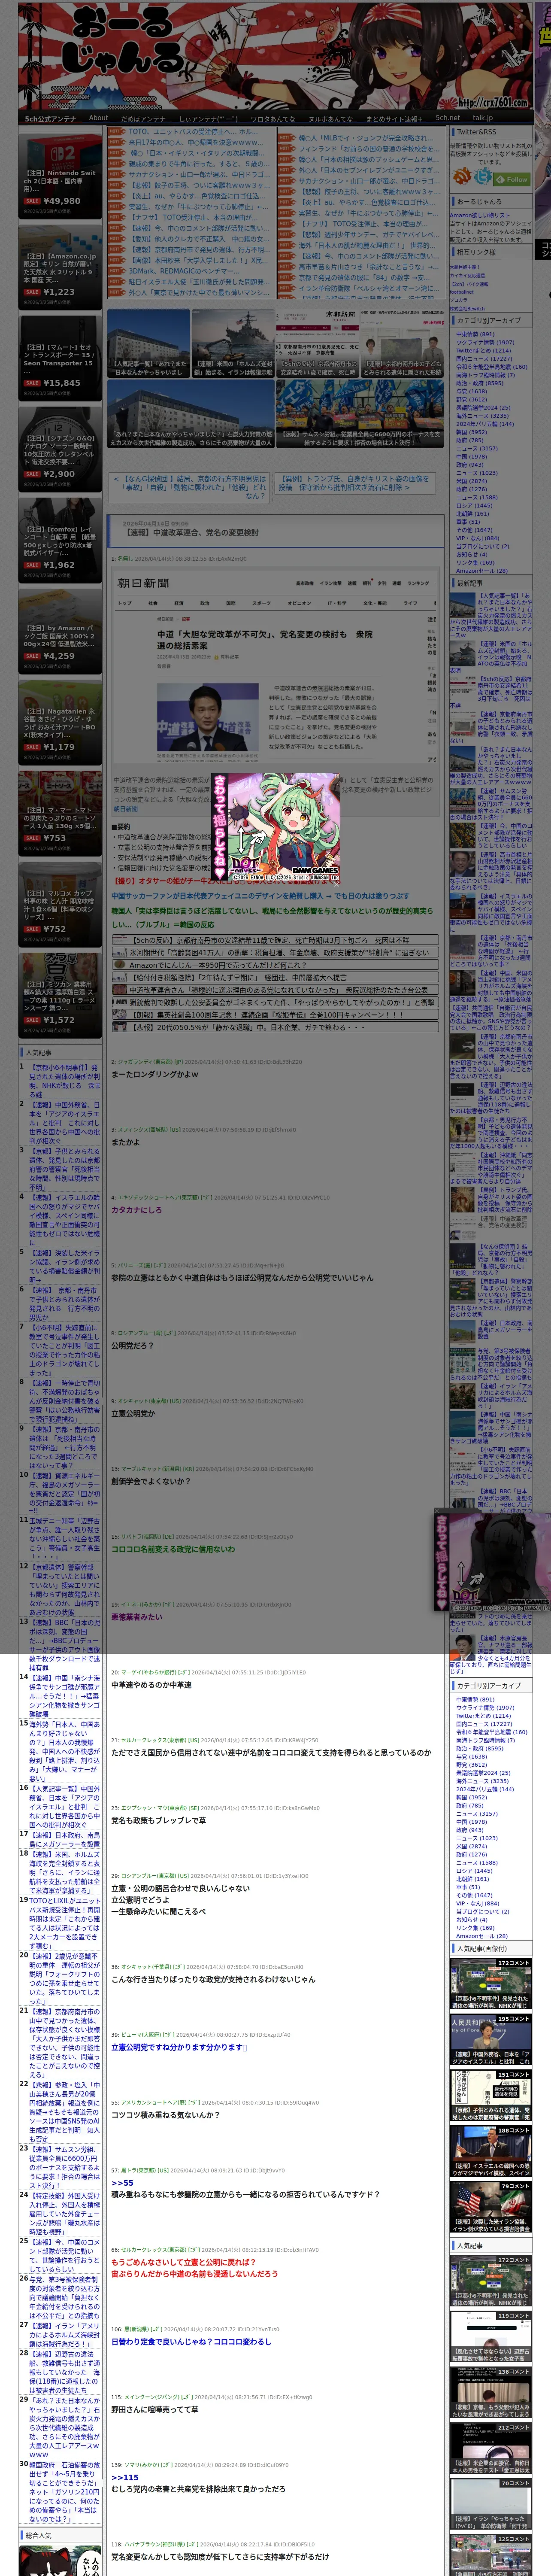Open the ヌルポあんてな nav item
551x2576 pixels.
click(x=330, y=118)
